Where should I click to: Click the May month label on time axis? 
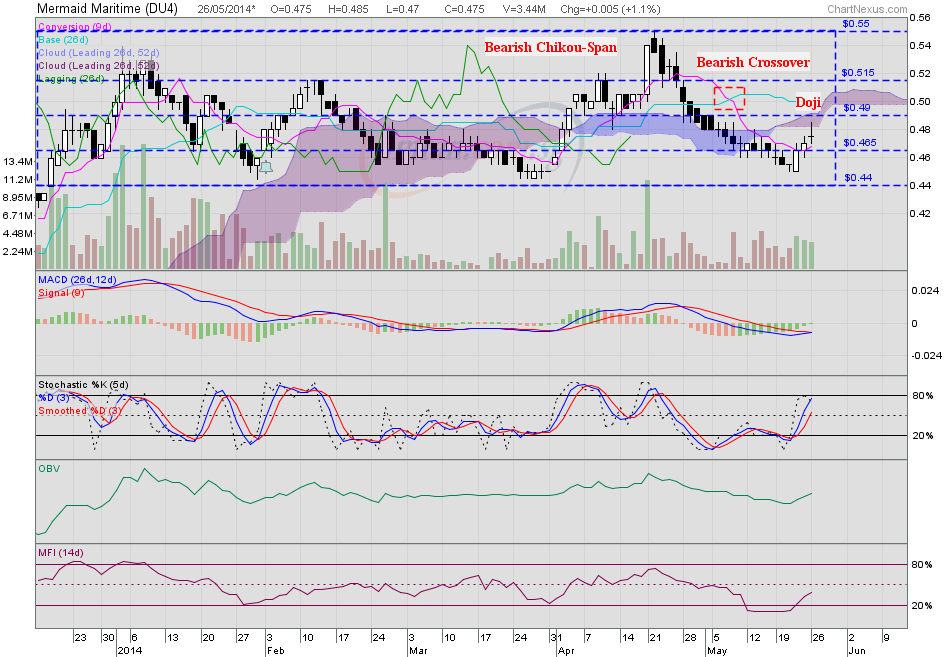717,650
